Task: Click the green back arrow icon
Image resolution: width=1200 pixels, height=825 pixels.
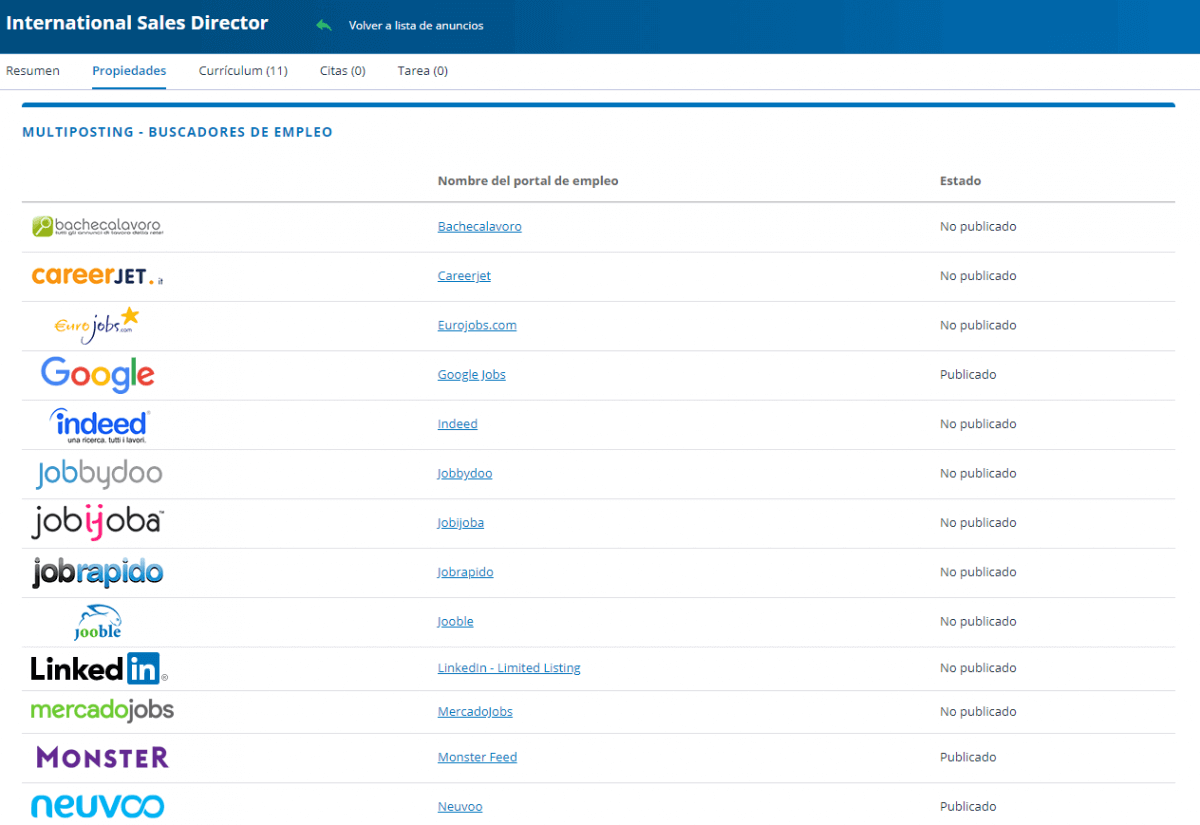Action: tap(323, 25)
